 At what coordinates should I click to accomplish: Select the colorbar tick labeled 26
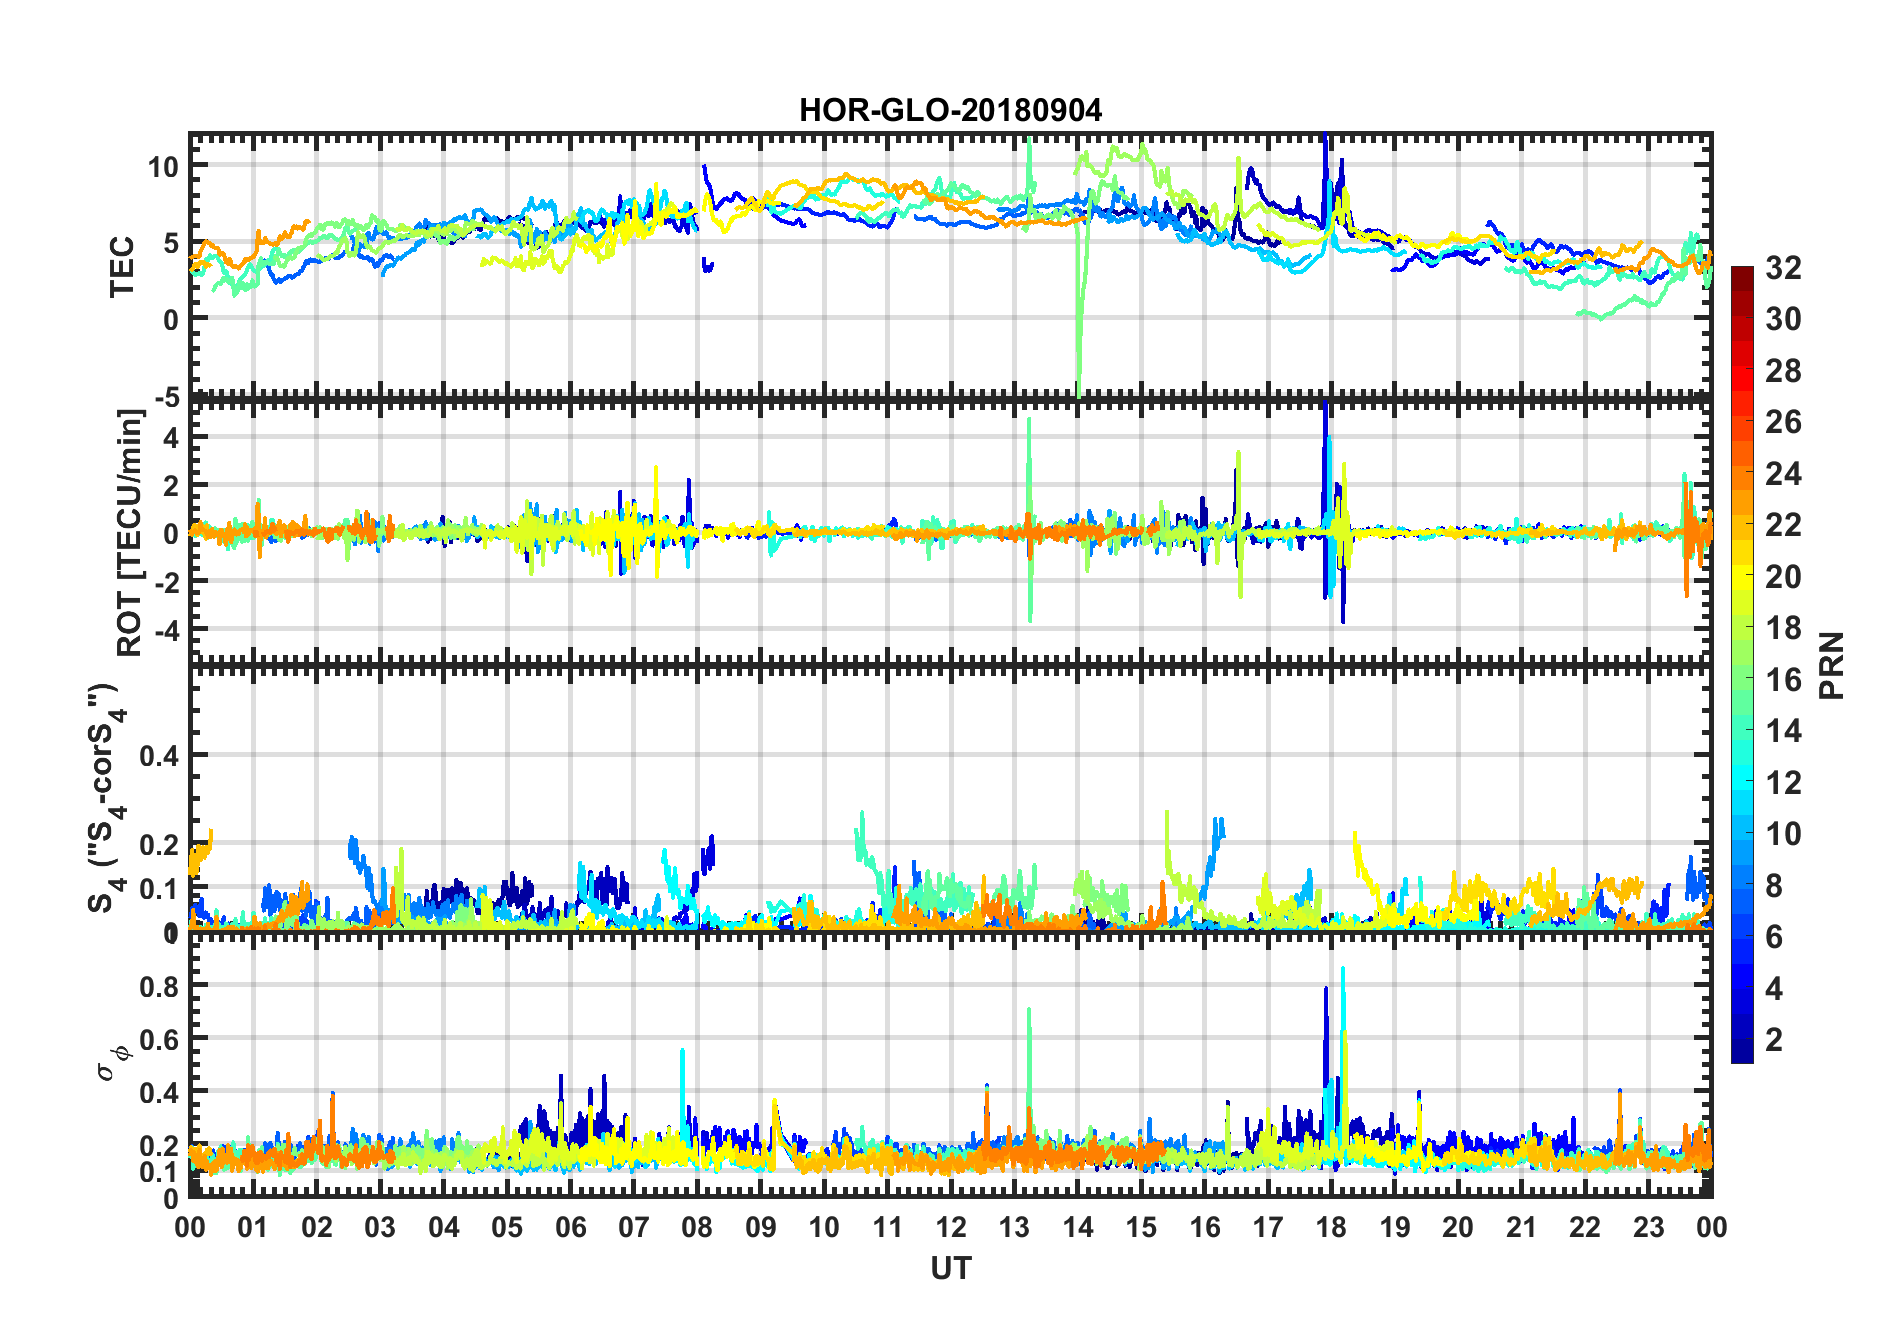[x=1784, y=422]
